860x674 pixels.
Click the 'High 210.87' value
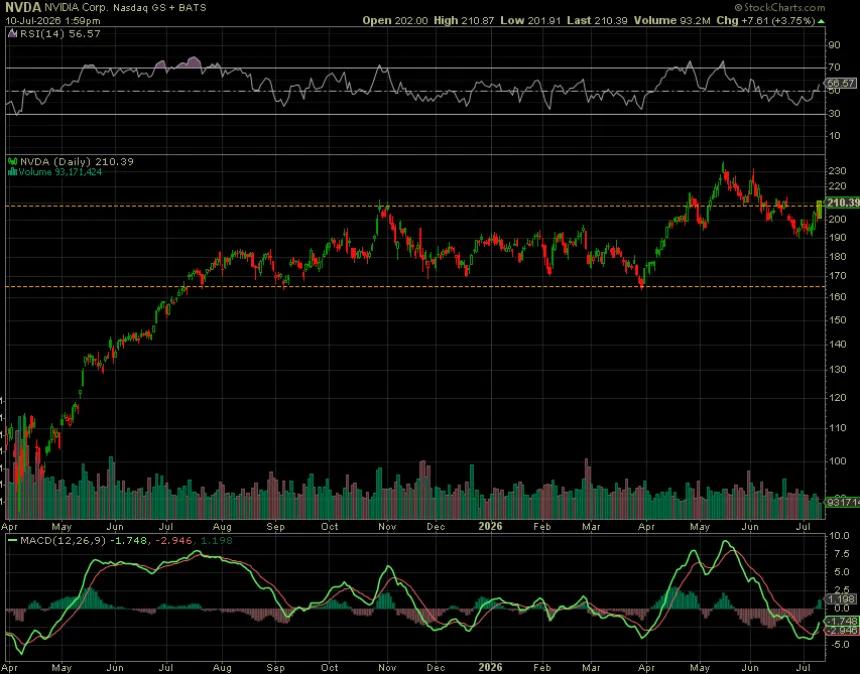click(464, 20)
